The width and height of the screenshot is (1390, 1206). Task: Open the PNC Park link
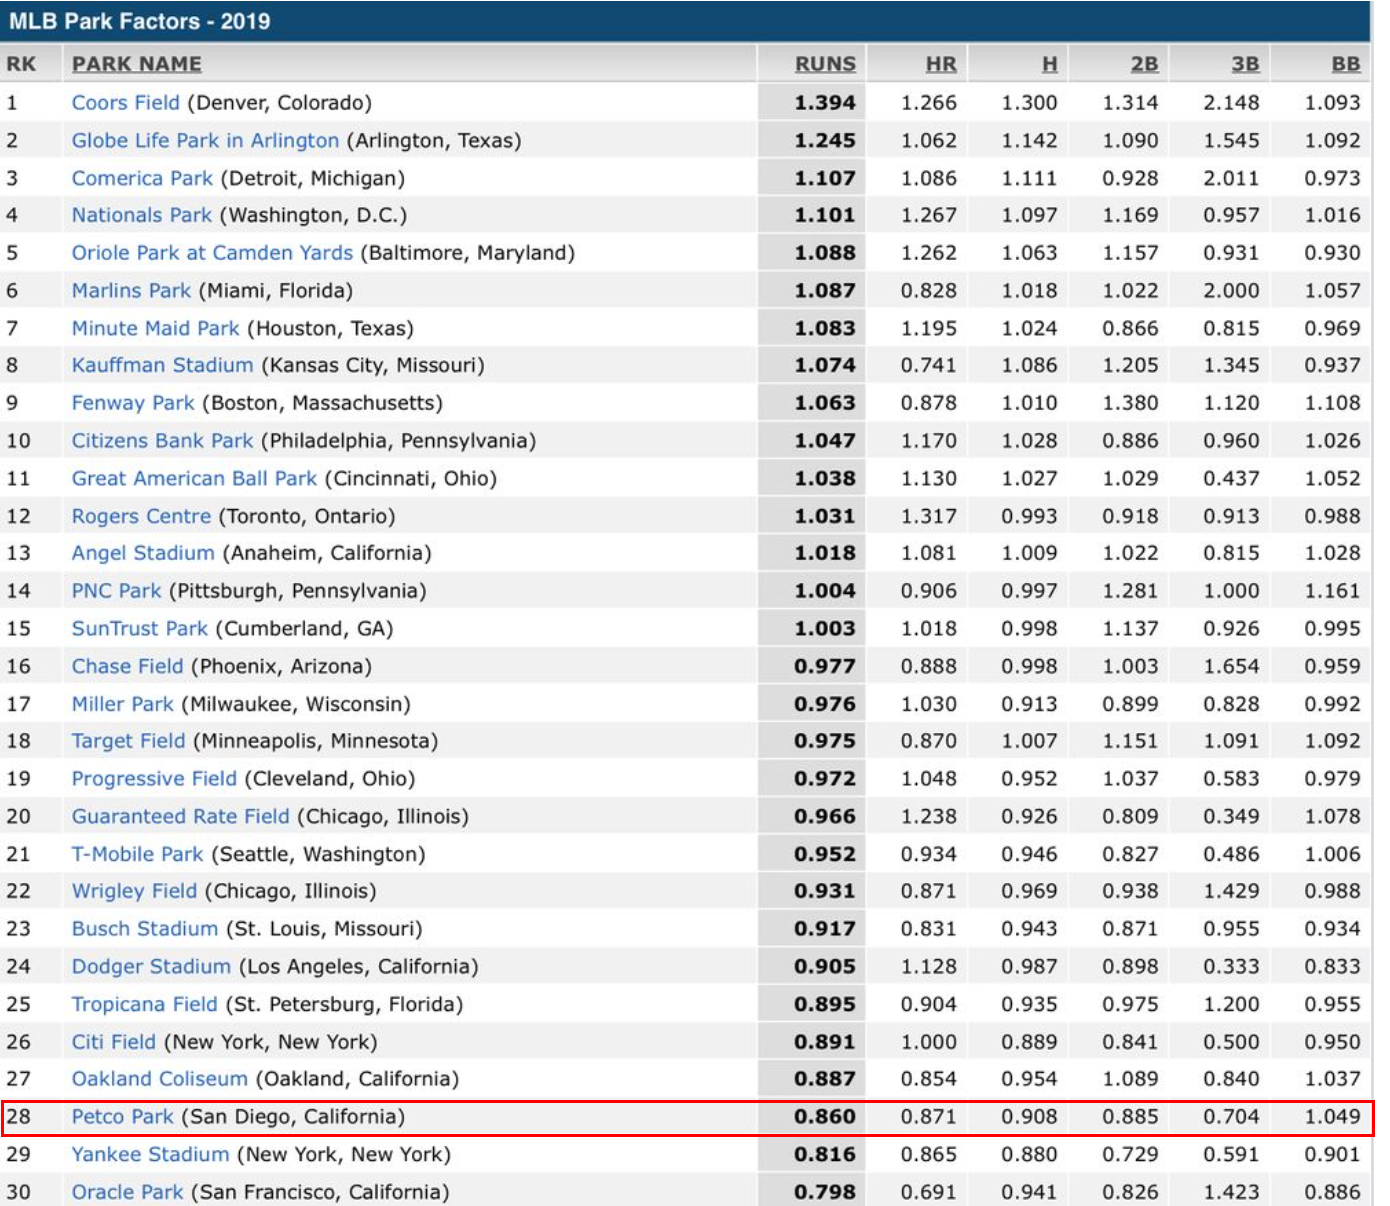point(116,591)
